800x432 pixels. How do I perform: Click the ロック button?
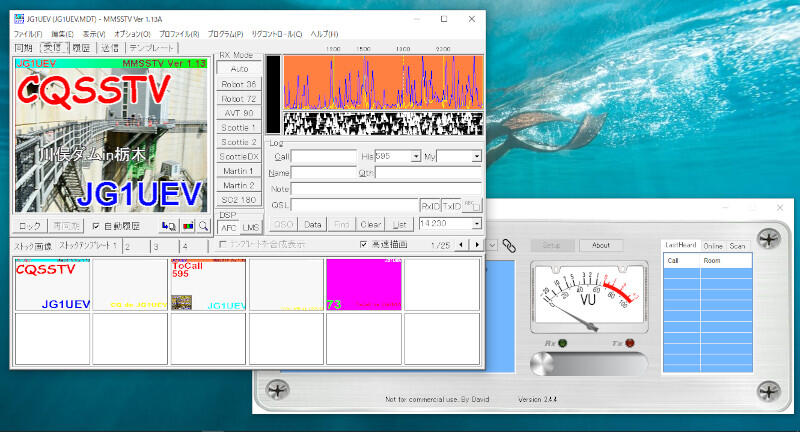pos(30,226)
